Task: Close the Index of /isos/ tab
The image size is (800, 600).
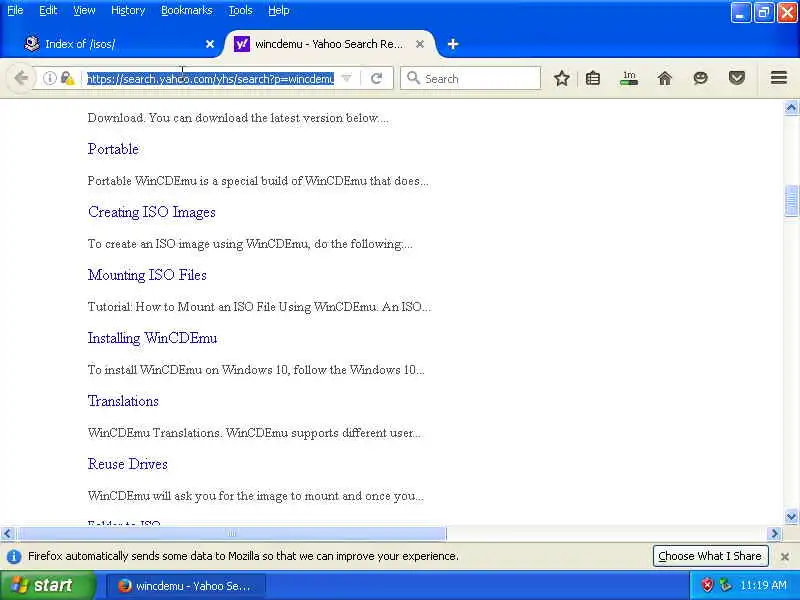Action: click(x=210, y=44)
